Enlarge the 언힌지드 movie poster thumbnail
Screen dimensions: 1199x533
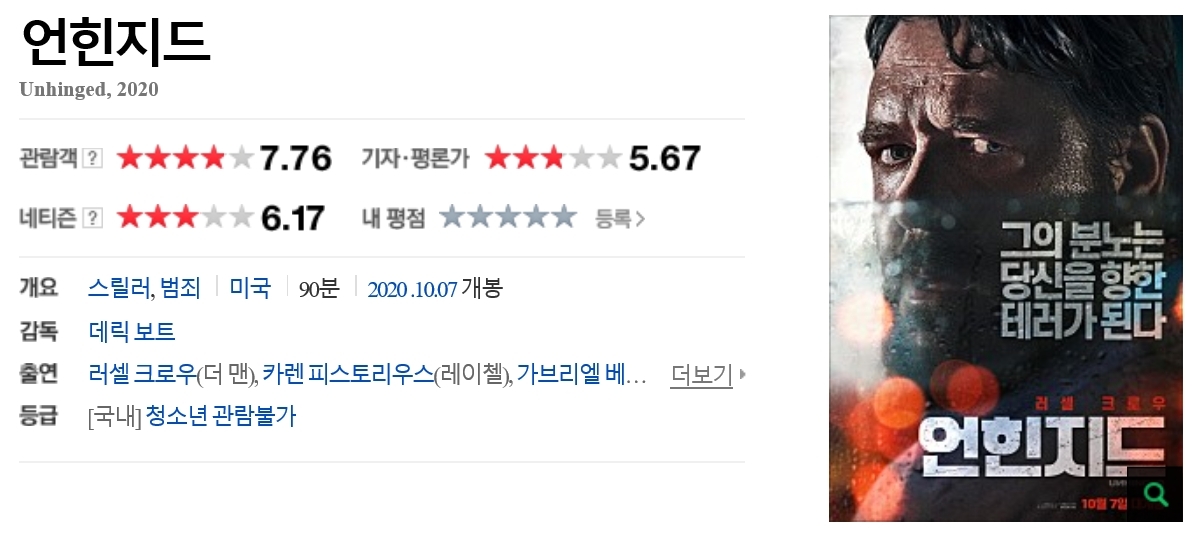coord(1006,268)
